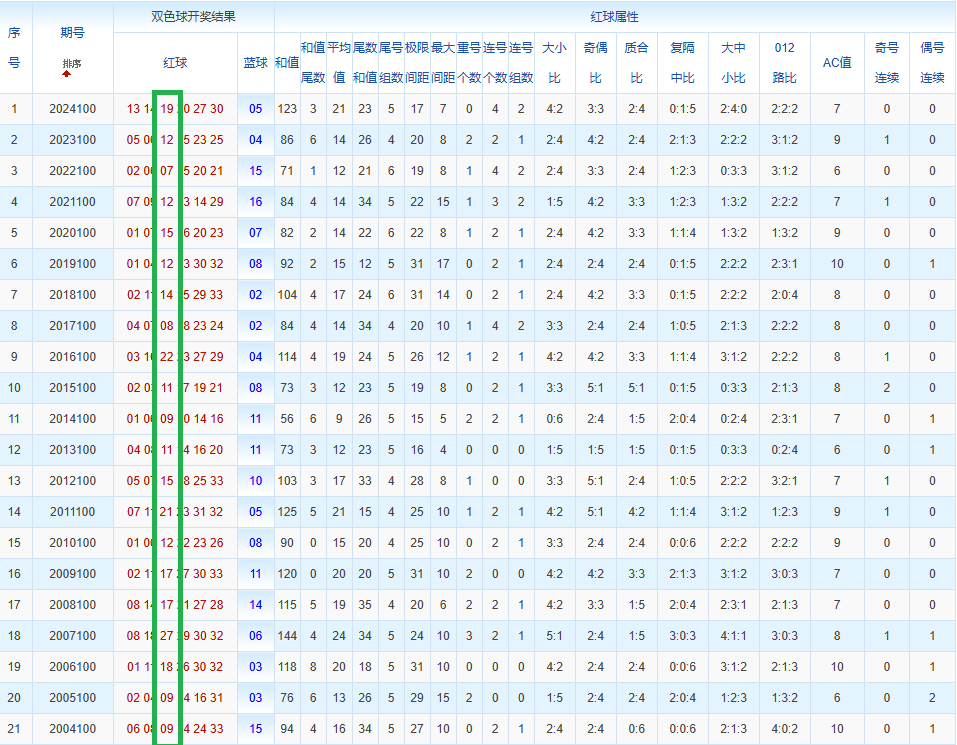Image resolution: width=957 pixels, height=745 pixels.
Task: Select the 双色球开奖结果 header
Action: [x=193, y=16]
